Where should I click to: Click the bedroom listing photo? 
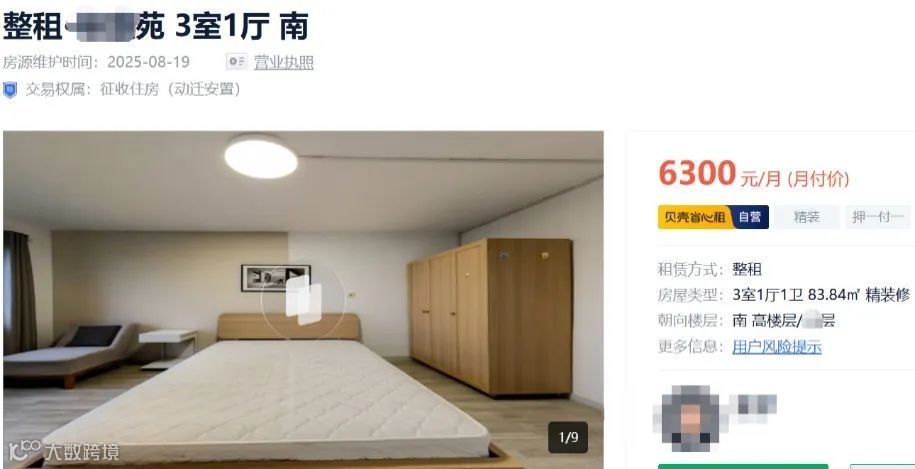click(x=303, y=300)
